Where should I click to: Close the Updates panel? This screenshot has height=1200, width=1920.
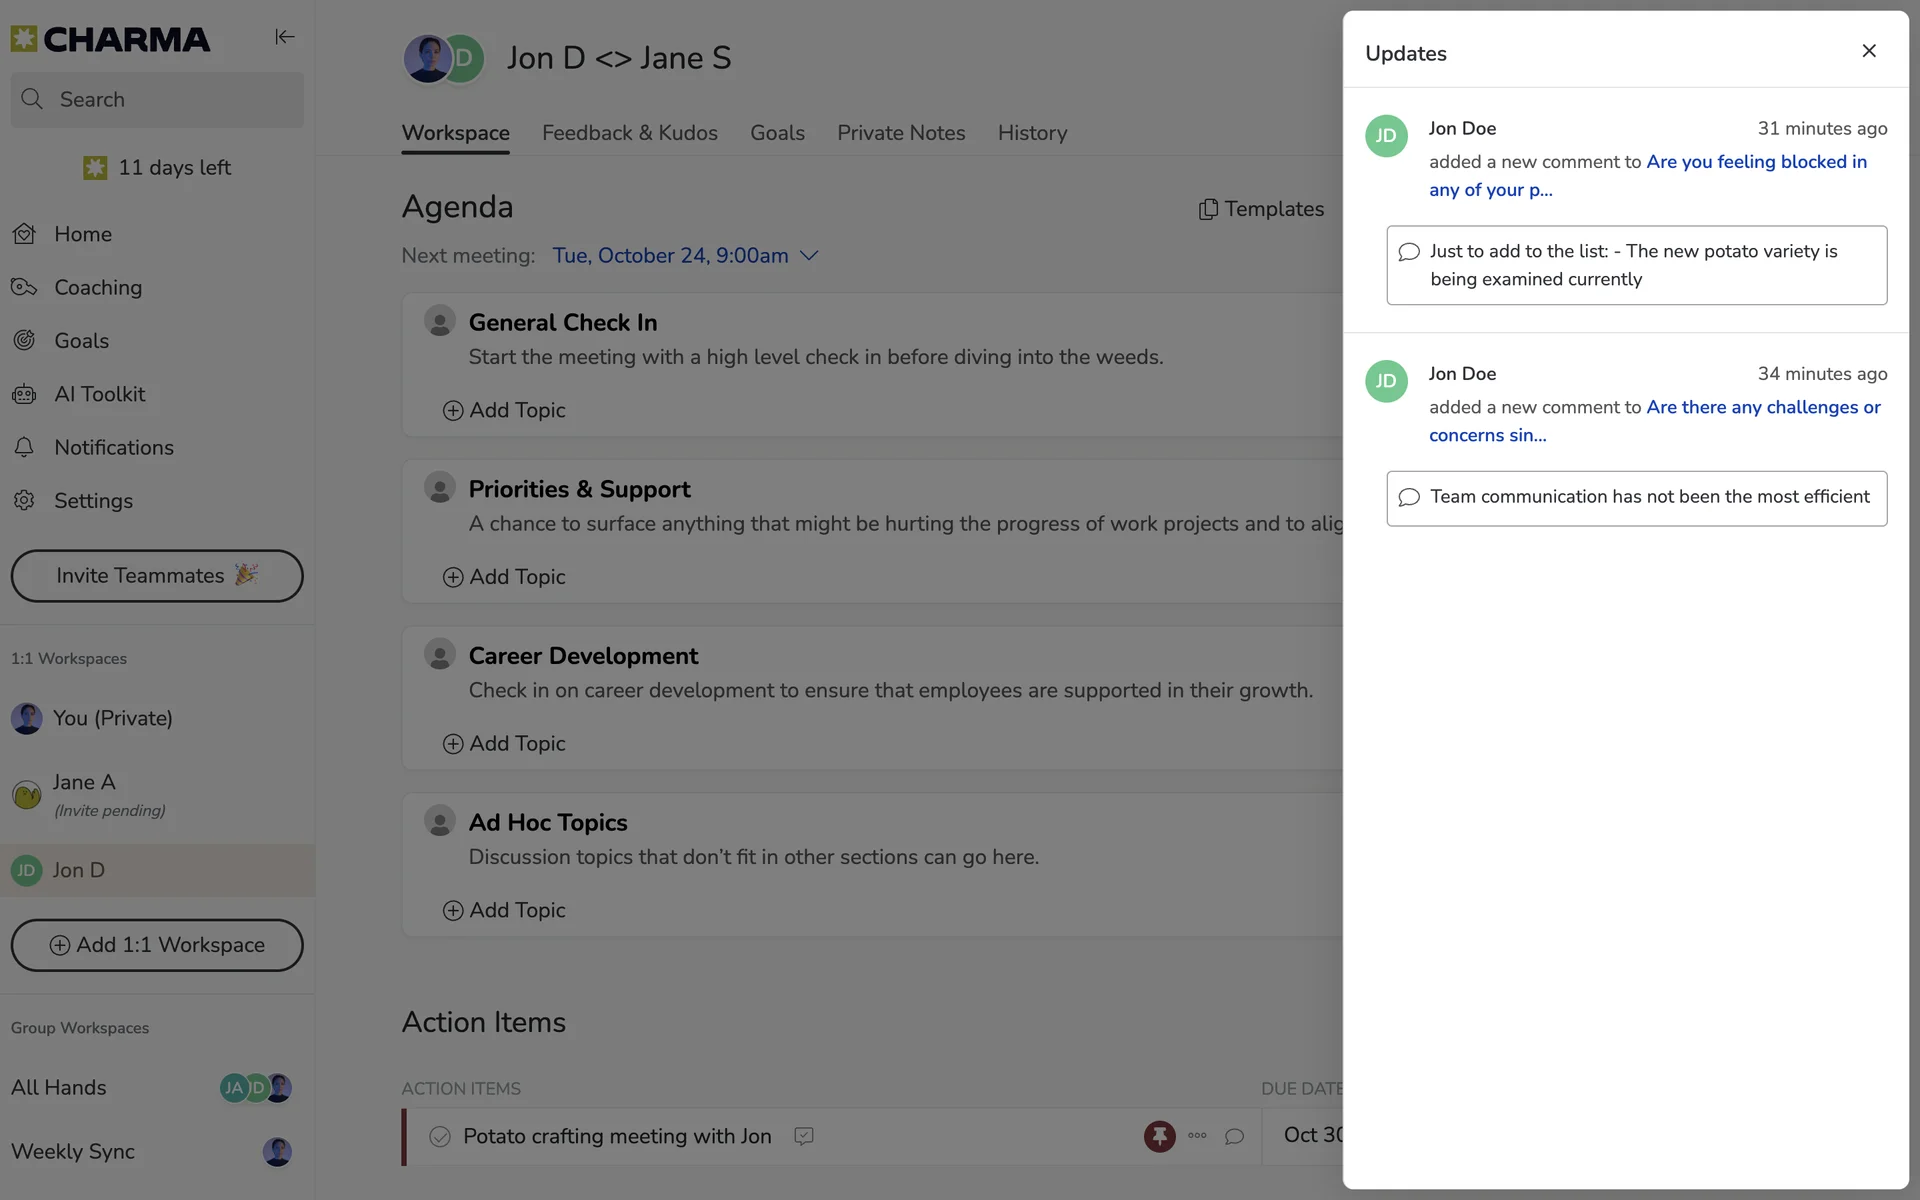pos(1868,51)
